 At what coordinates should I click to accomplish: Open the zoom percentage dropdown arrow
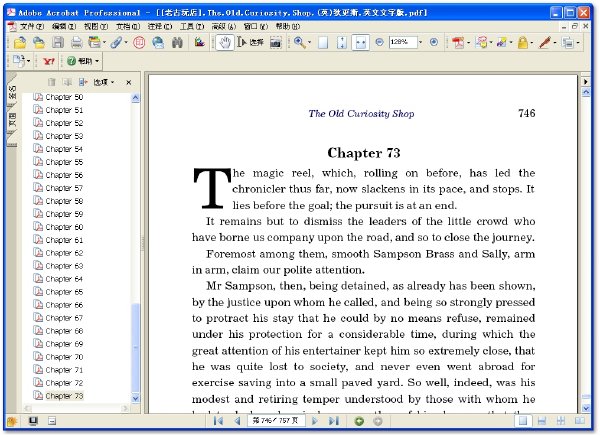pos(421,42)
